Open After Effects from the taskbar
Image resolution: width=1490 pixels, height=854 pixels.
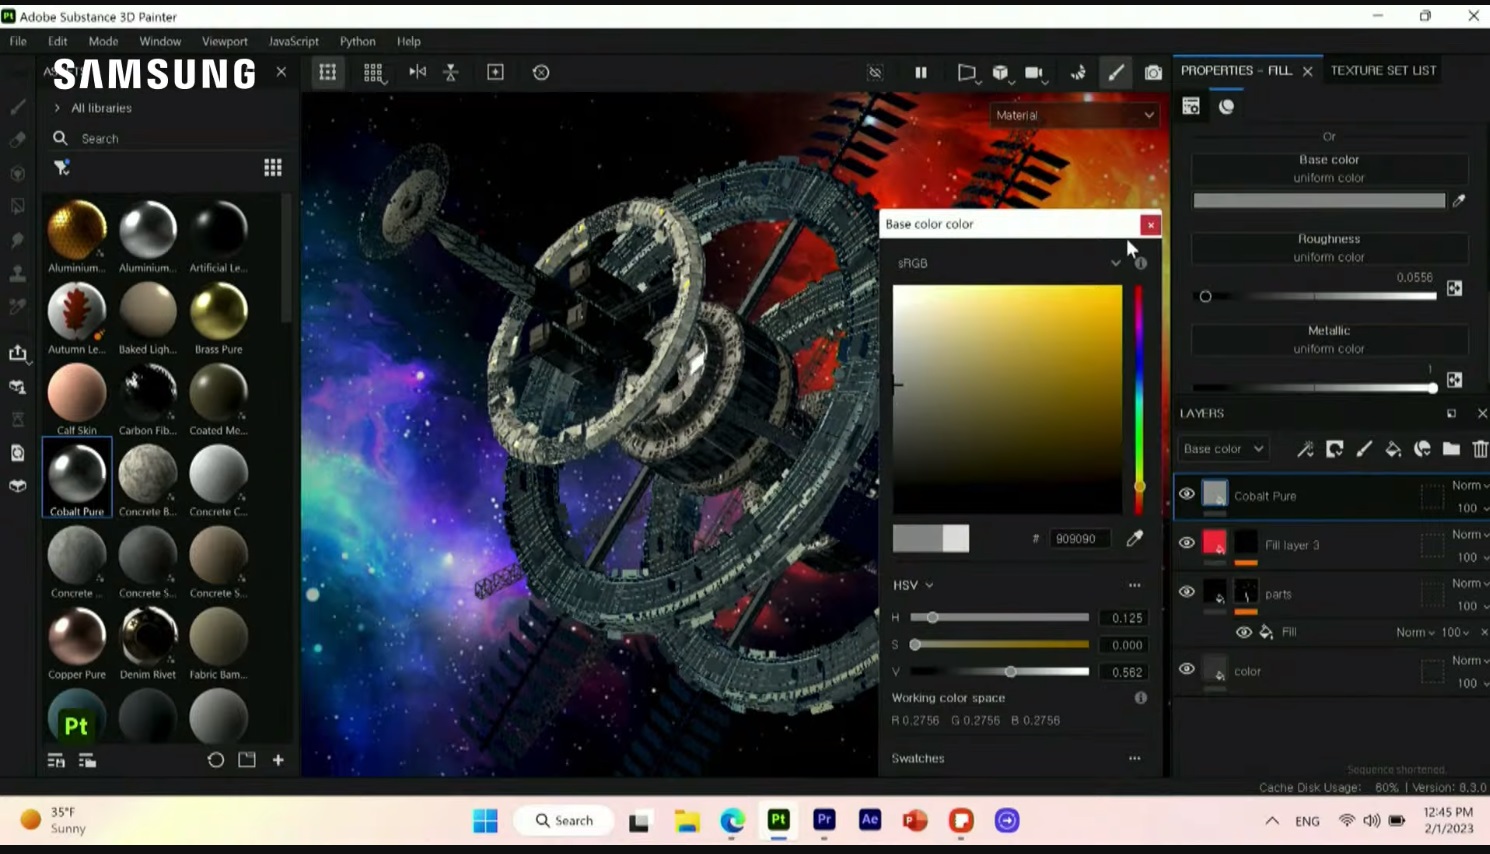pos(870,820)
